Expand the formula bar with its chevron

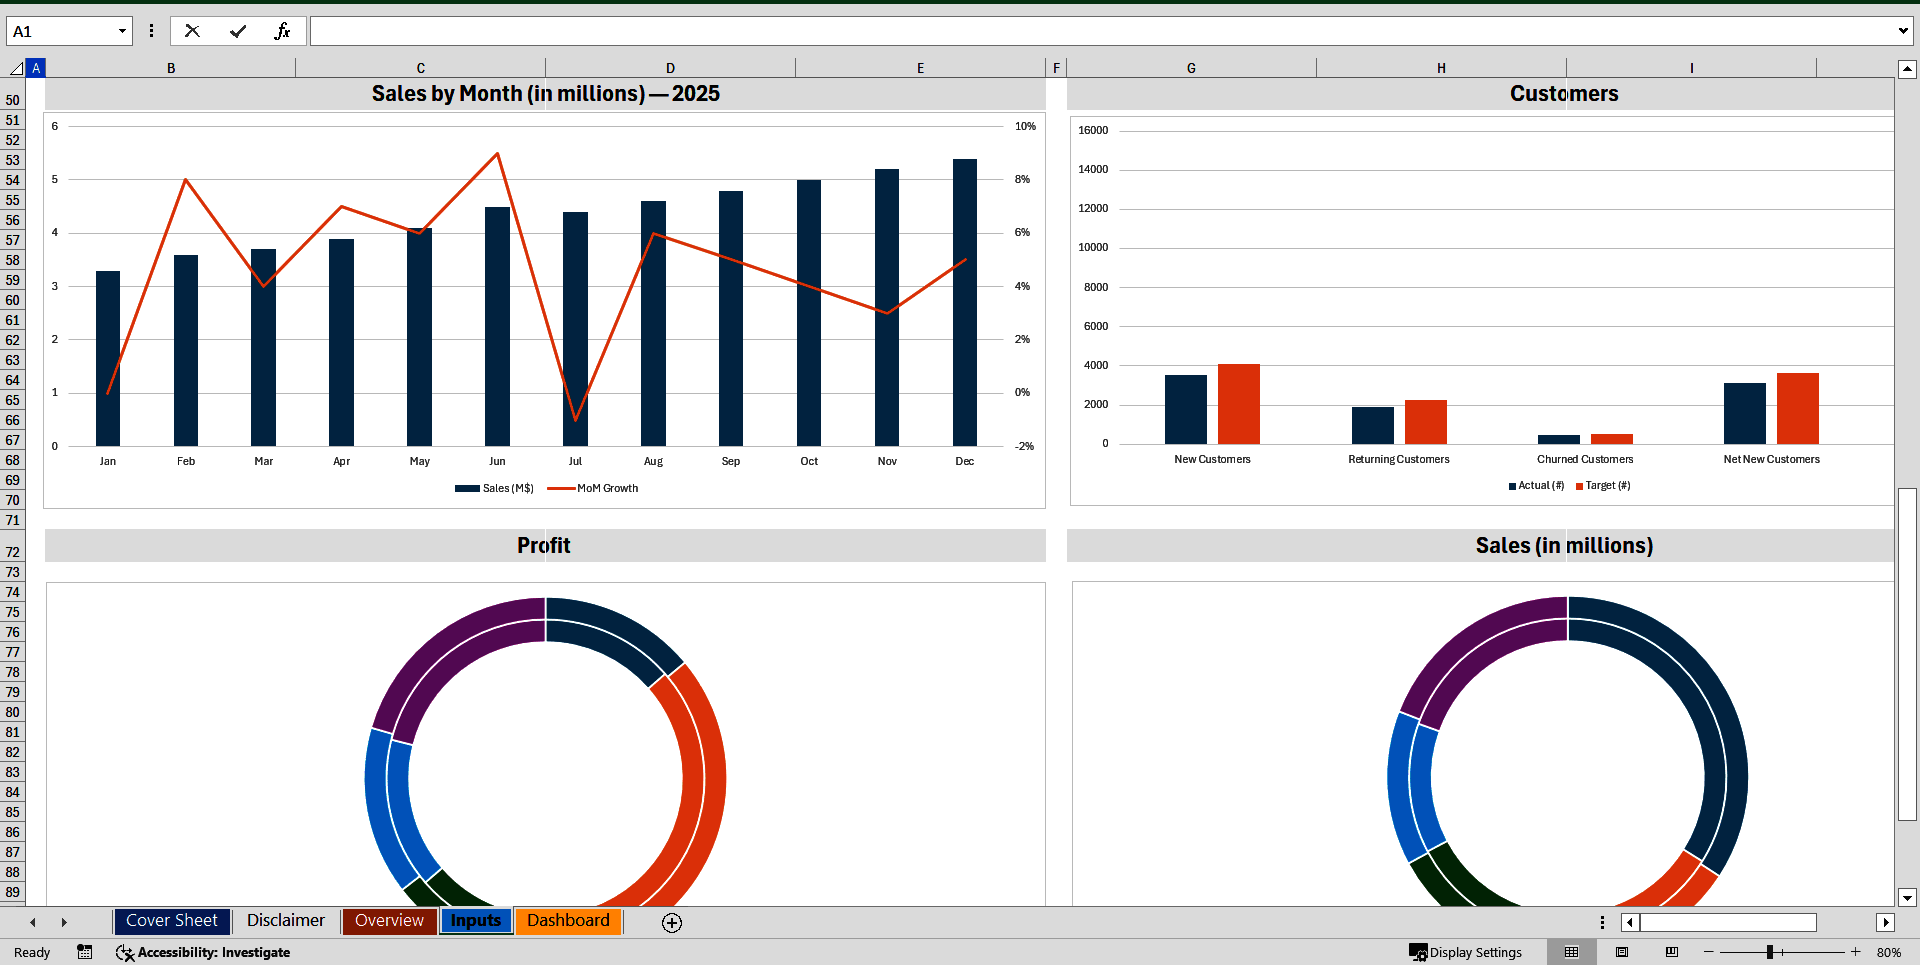pyautogui.click(x=1904, y=30)
